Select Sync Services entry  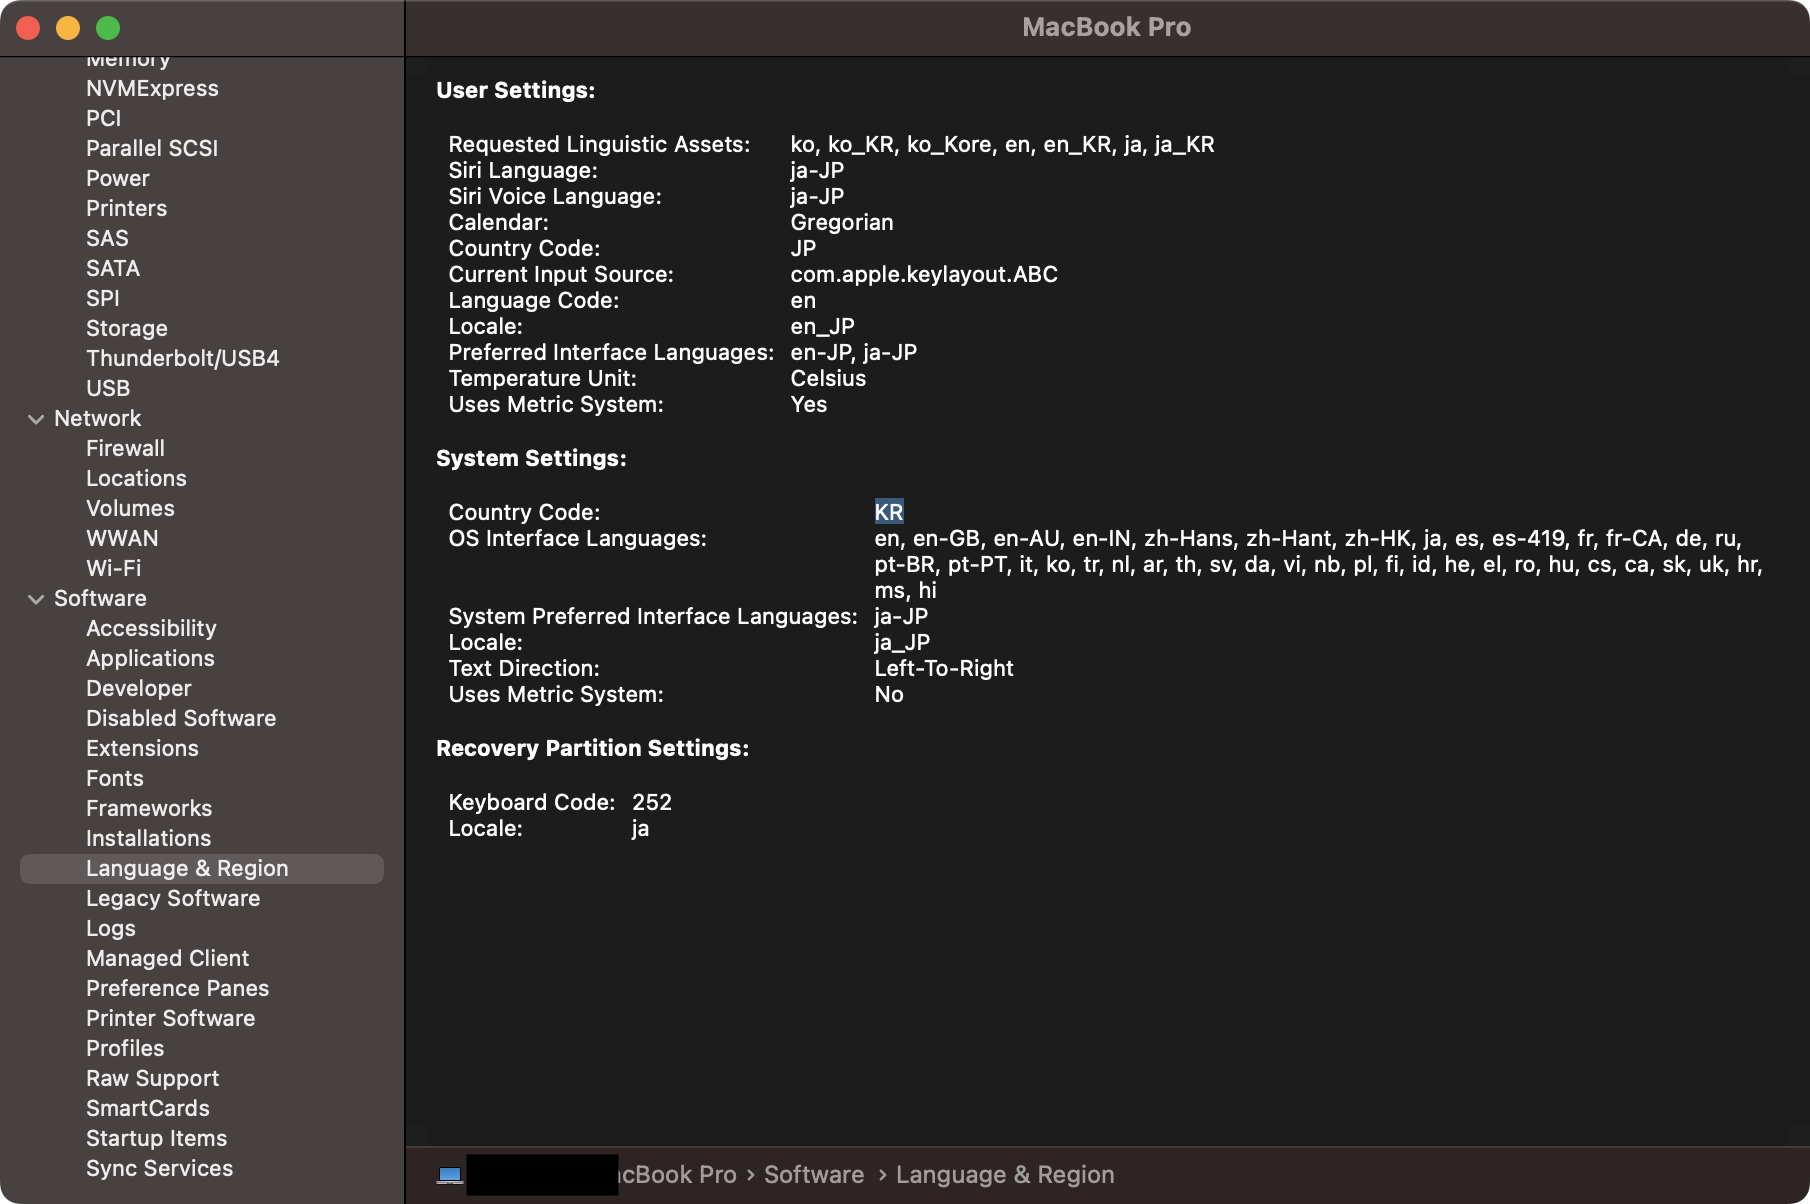[159, 1168]
